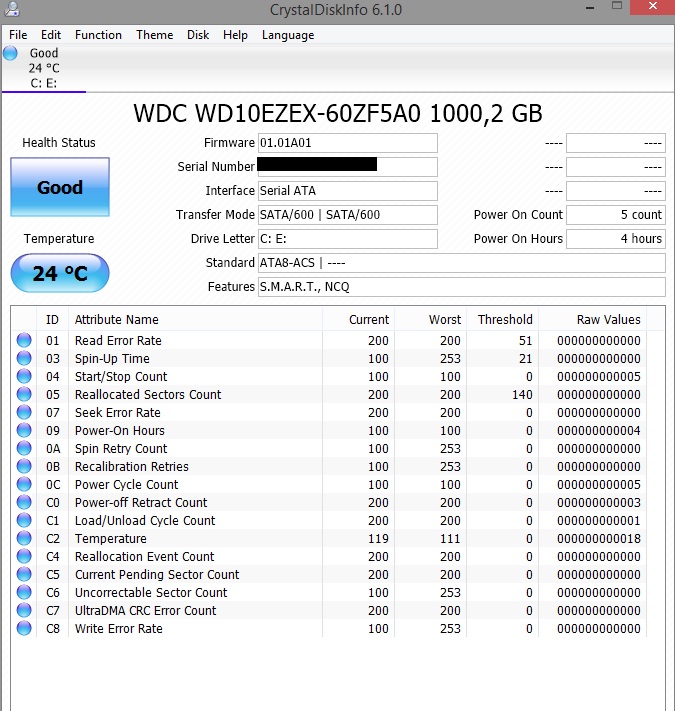Click the Features field S.M.A.R.T., NCQ
Viewport: 675px width, 711px height.
click(x=461, y=287)
